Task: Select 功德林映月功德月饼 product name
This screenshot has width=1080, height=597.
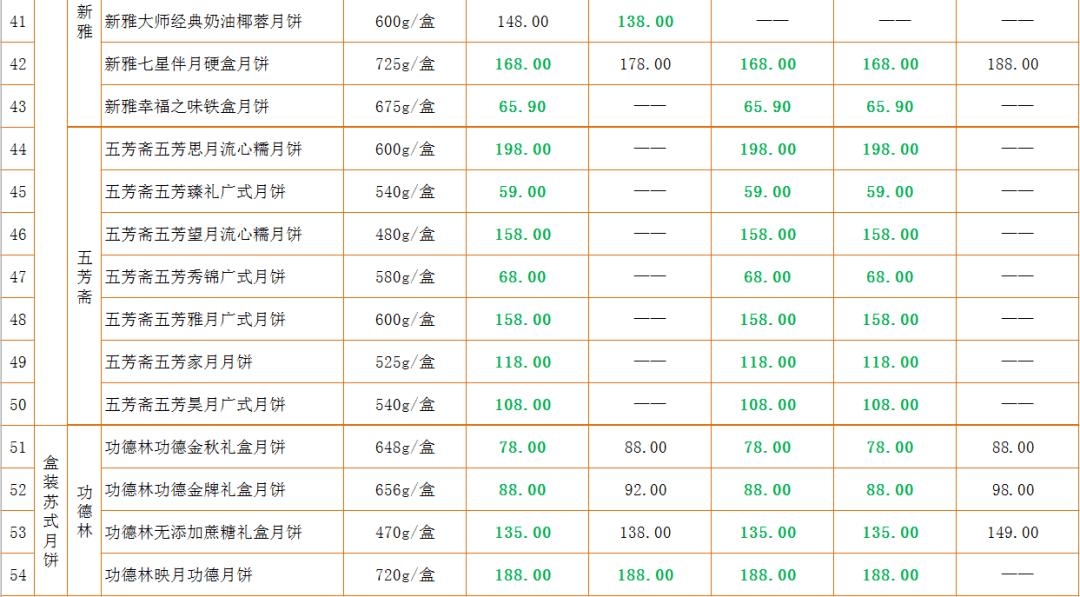Action: 179,575
